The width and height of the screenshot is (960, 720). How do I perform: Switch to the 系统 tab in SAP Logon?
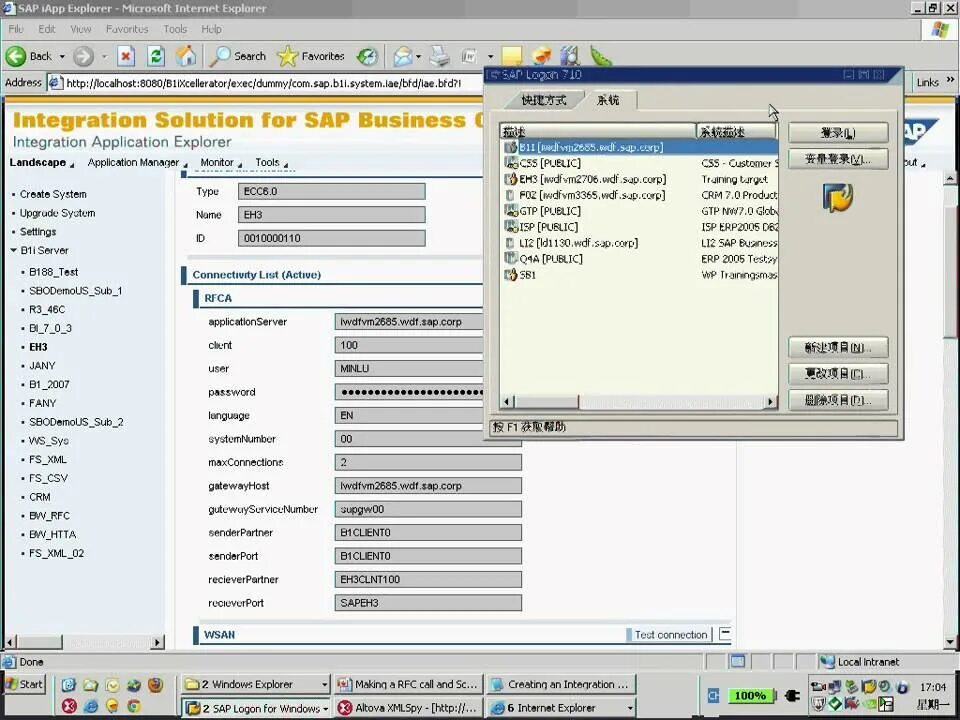tap(608, 100)
